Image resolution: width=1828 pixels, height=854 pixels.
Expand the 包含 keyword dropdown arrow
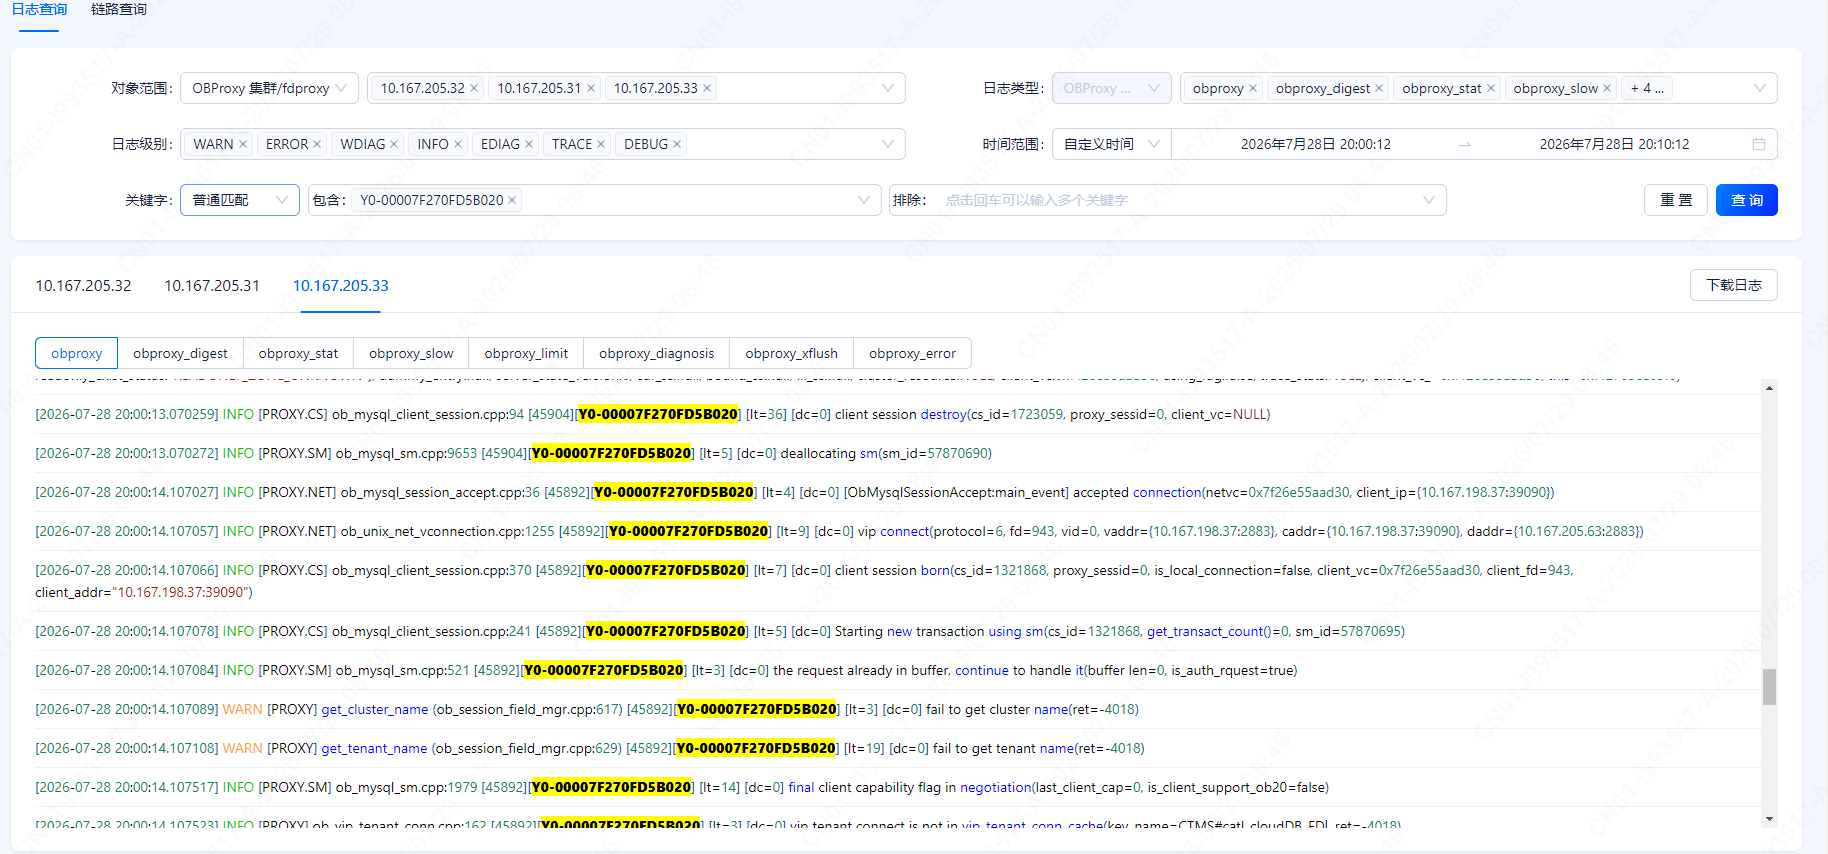864,200
